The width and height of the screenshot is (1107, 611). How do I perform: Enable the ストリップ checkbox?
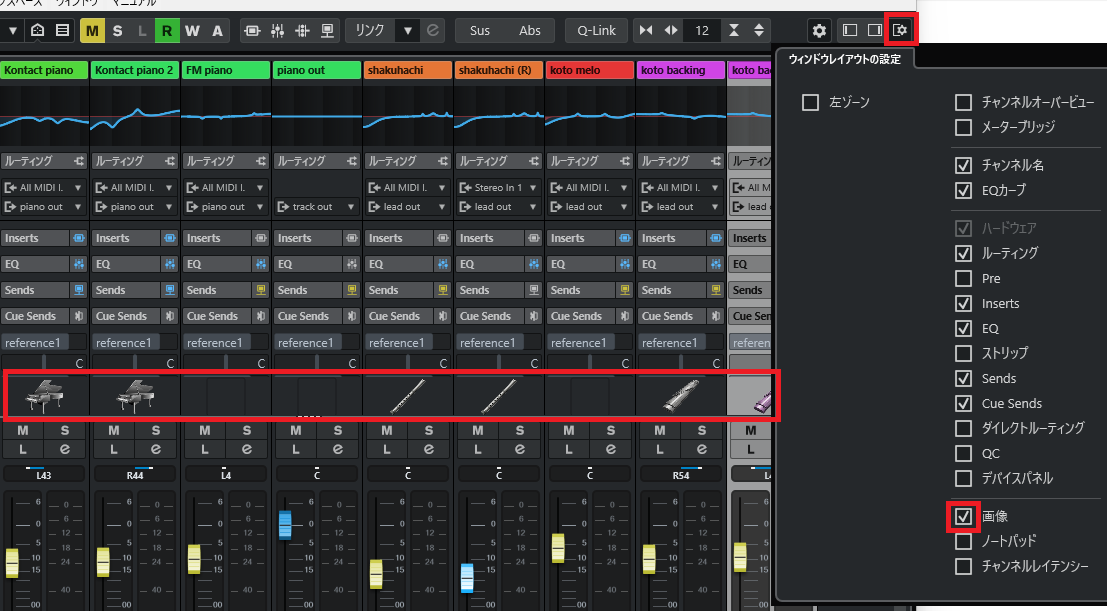click(x=964, y=353)
